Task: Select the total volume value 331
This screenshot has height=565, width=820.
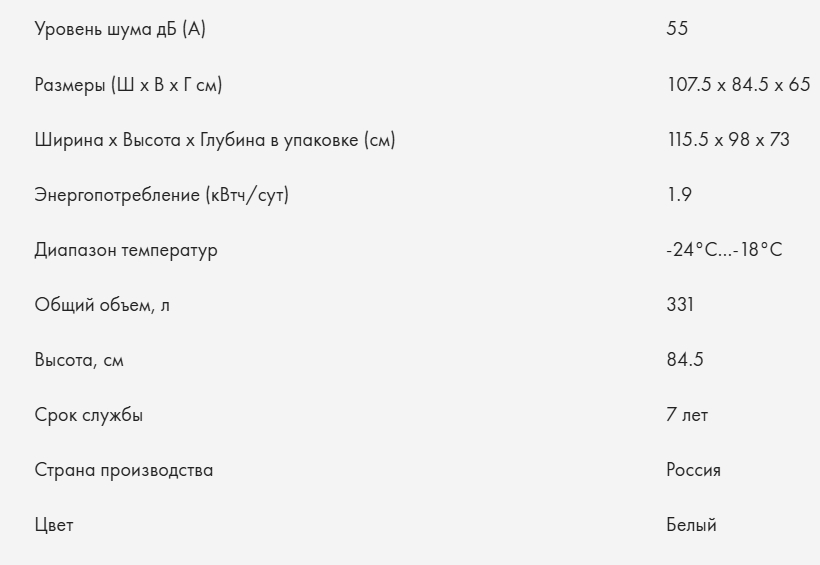Action: (680, 305)
